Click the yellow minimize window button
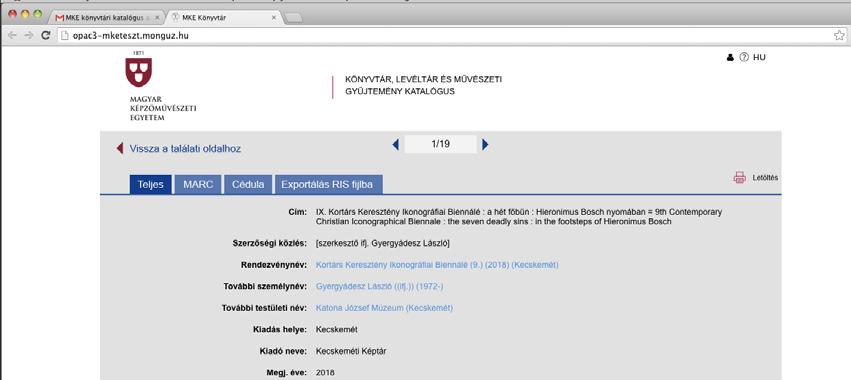The image size is (851, 380). click(x=25, y=15)
